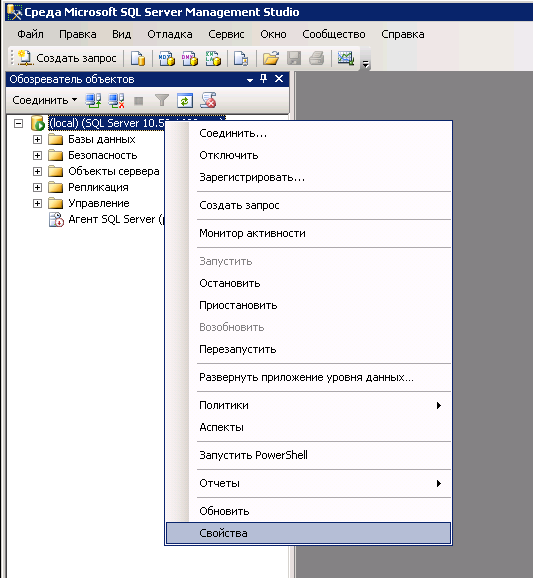This screenshot has height=578, width=533.
Task: Open the Файл menu
Action: (30, 34)
